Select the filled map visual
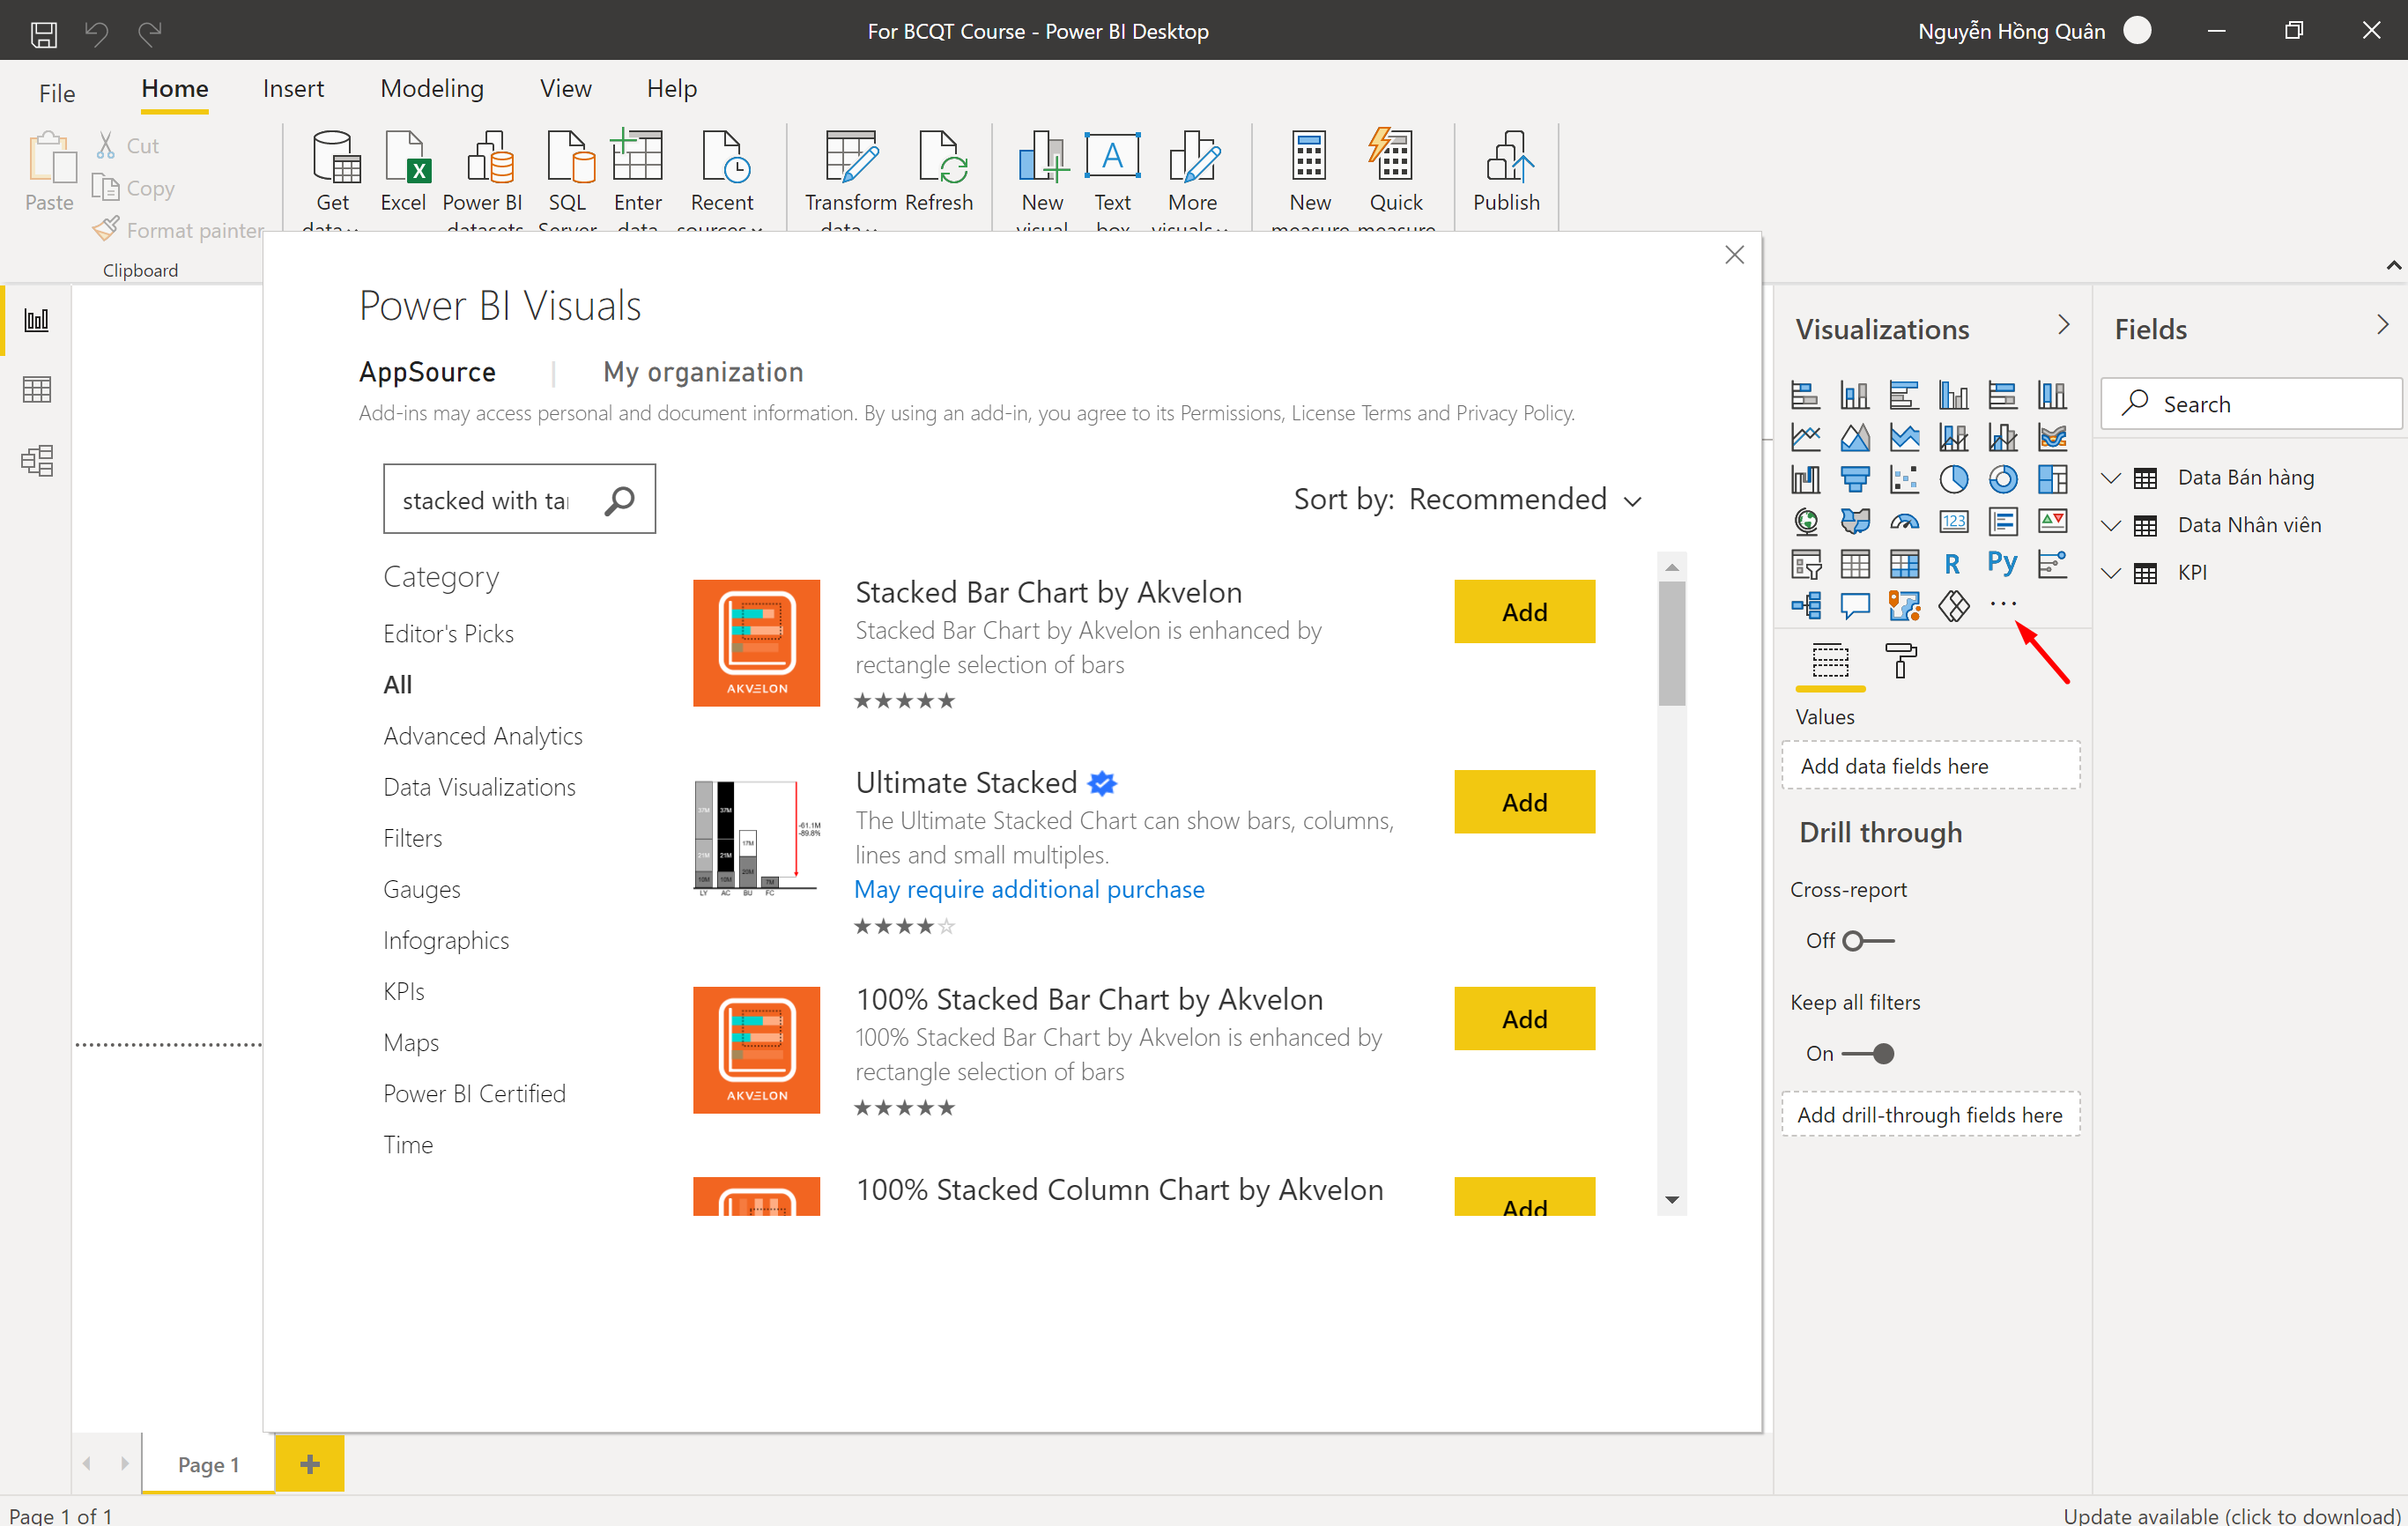This screenshot has height=1526, width=2408. coord(1854,521)
